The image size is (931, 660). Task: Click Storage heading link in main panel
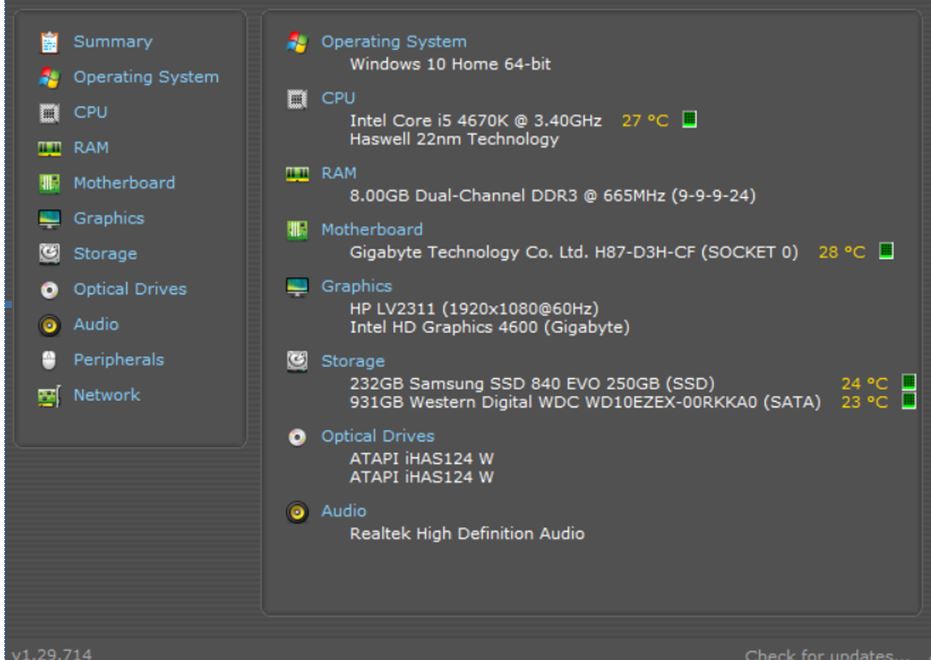[353, 361]
